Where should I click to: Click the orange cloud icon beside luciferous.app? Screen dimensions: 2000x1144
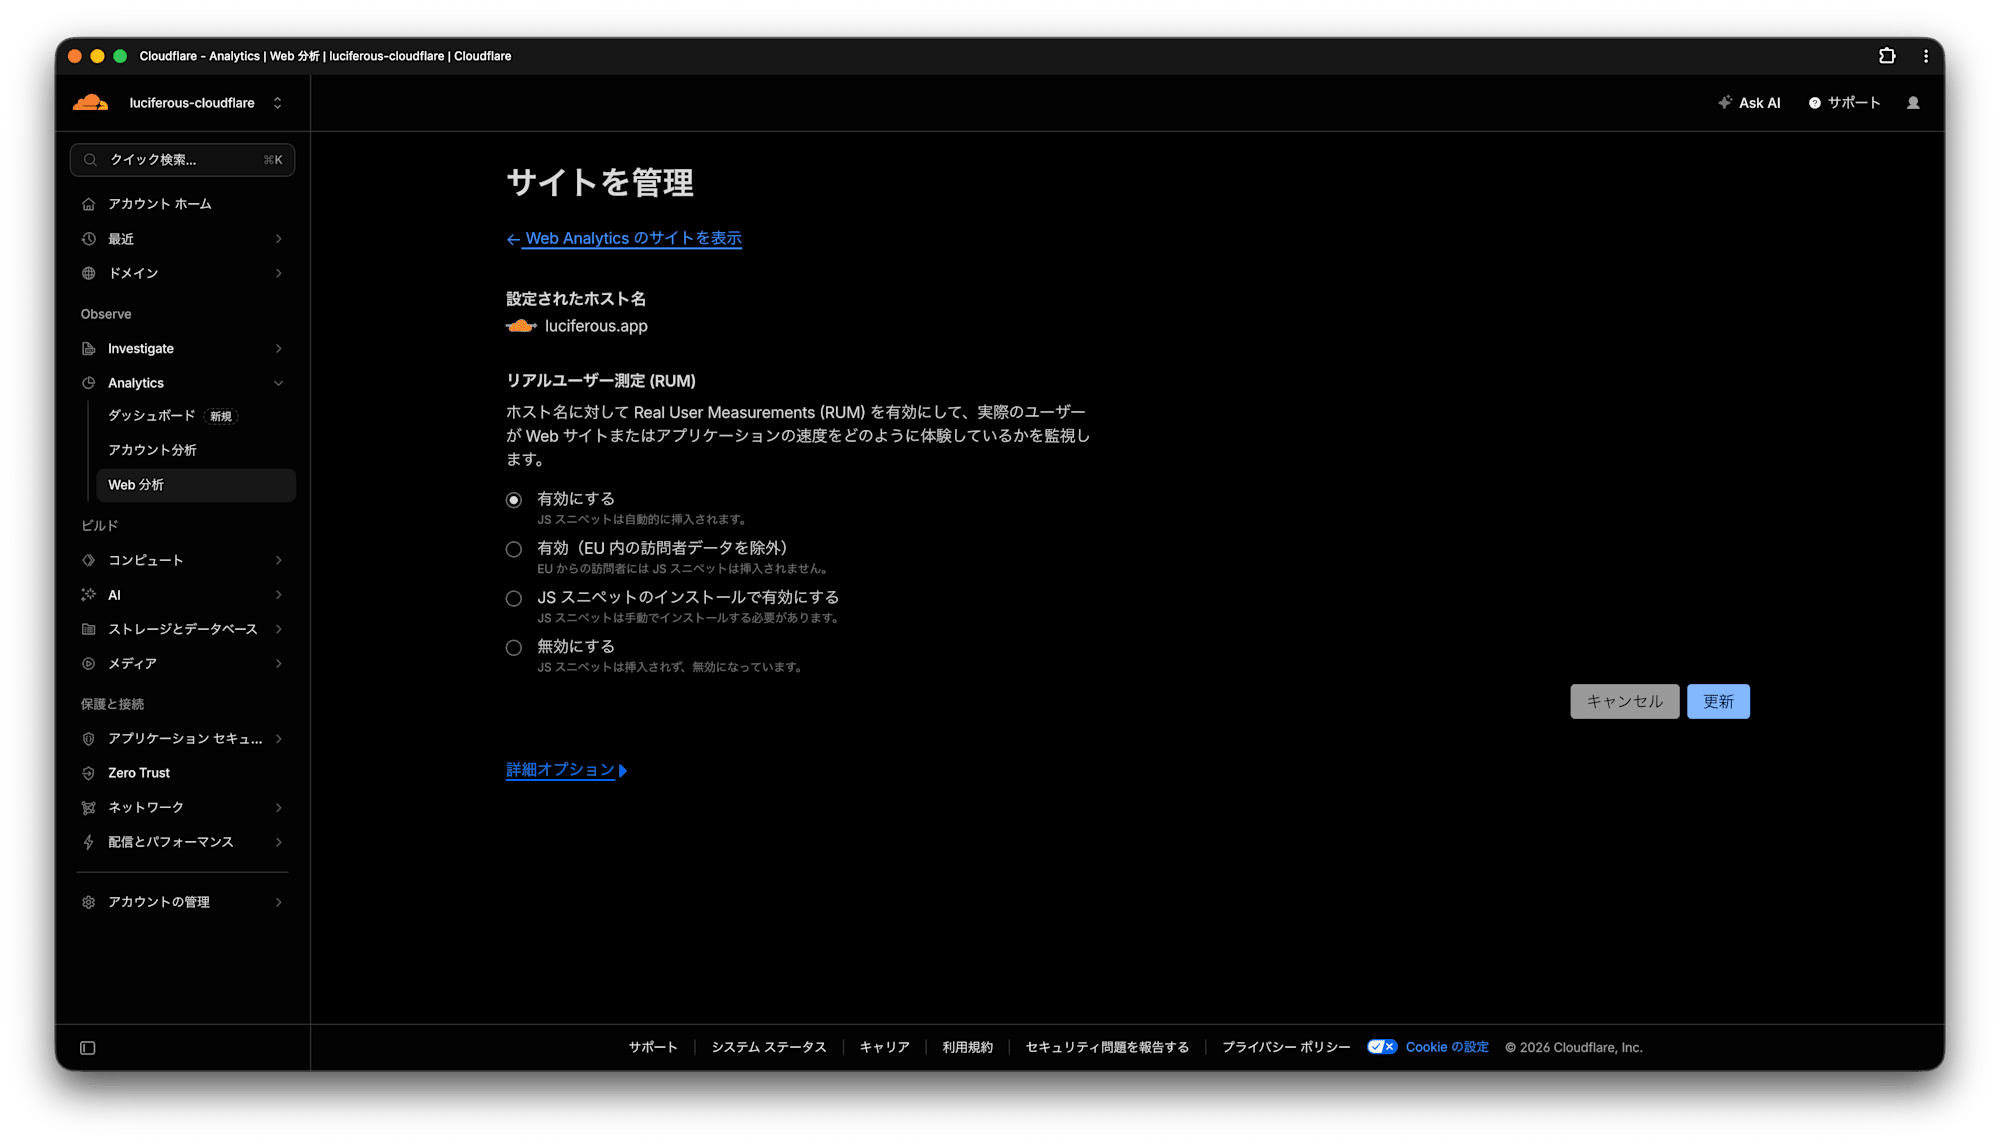click(521, 326)
